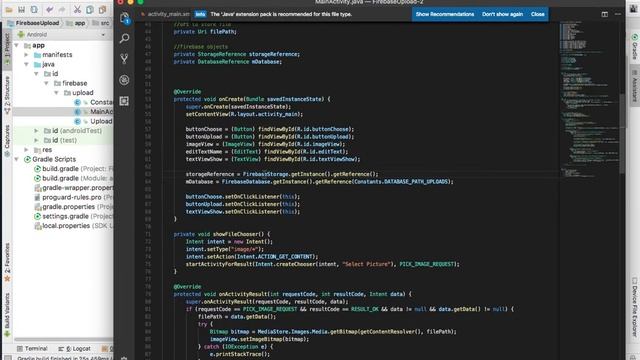640x360 pixels.
Task: Open the Structure side tool tab
Action: [7, 95]
